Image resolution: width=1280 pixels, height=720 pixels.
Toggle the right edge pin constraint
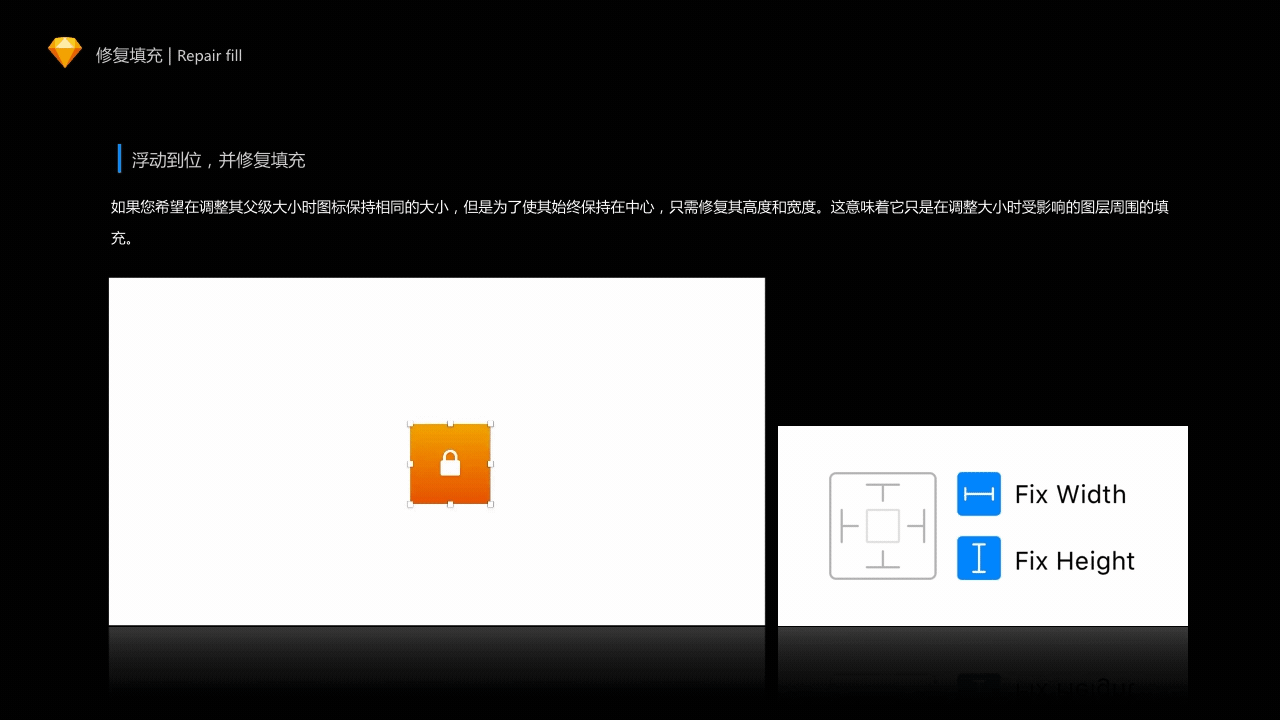pos(915,525)
